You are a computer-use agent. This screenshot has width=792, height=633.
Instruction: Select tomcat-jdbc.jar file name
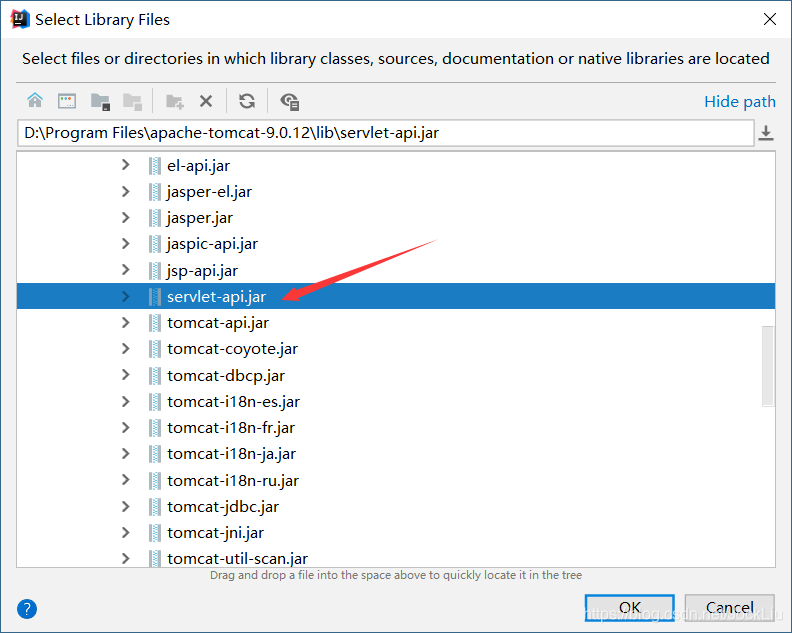223,507
